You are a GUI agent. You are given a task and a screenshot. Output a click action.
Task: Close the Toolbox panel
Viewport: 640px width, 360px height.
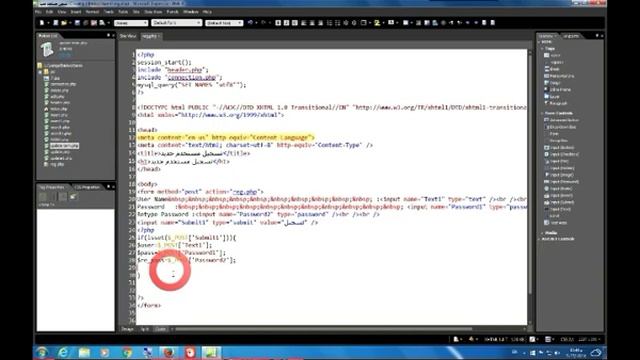[602, 36]
